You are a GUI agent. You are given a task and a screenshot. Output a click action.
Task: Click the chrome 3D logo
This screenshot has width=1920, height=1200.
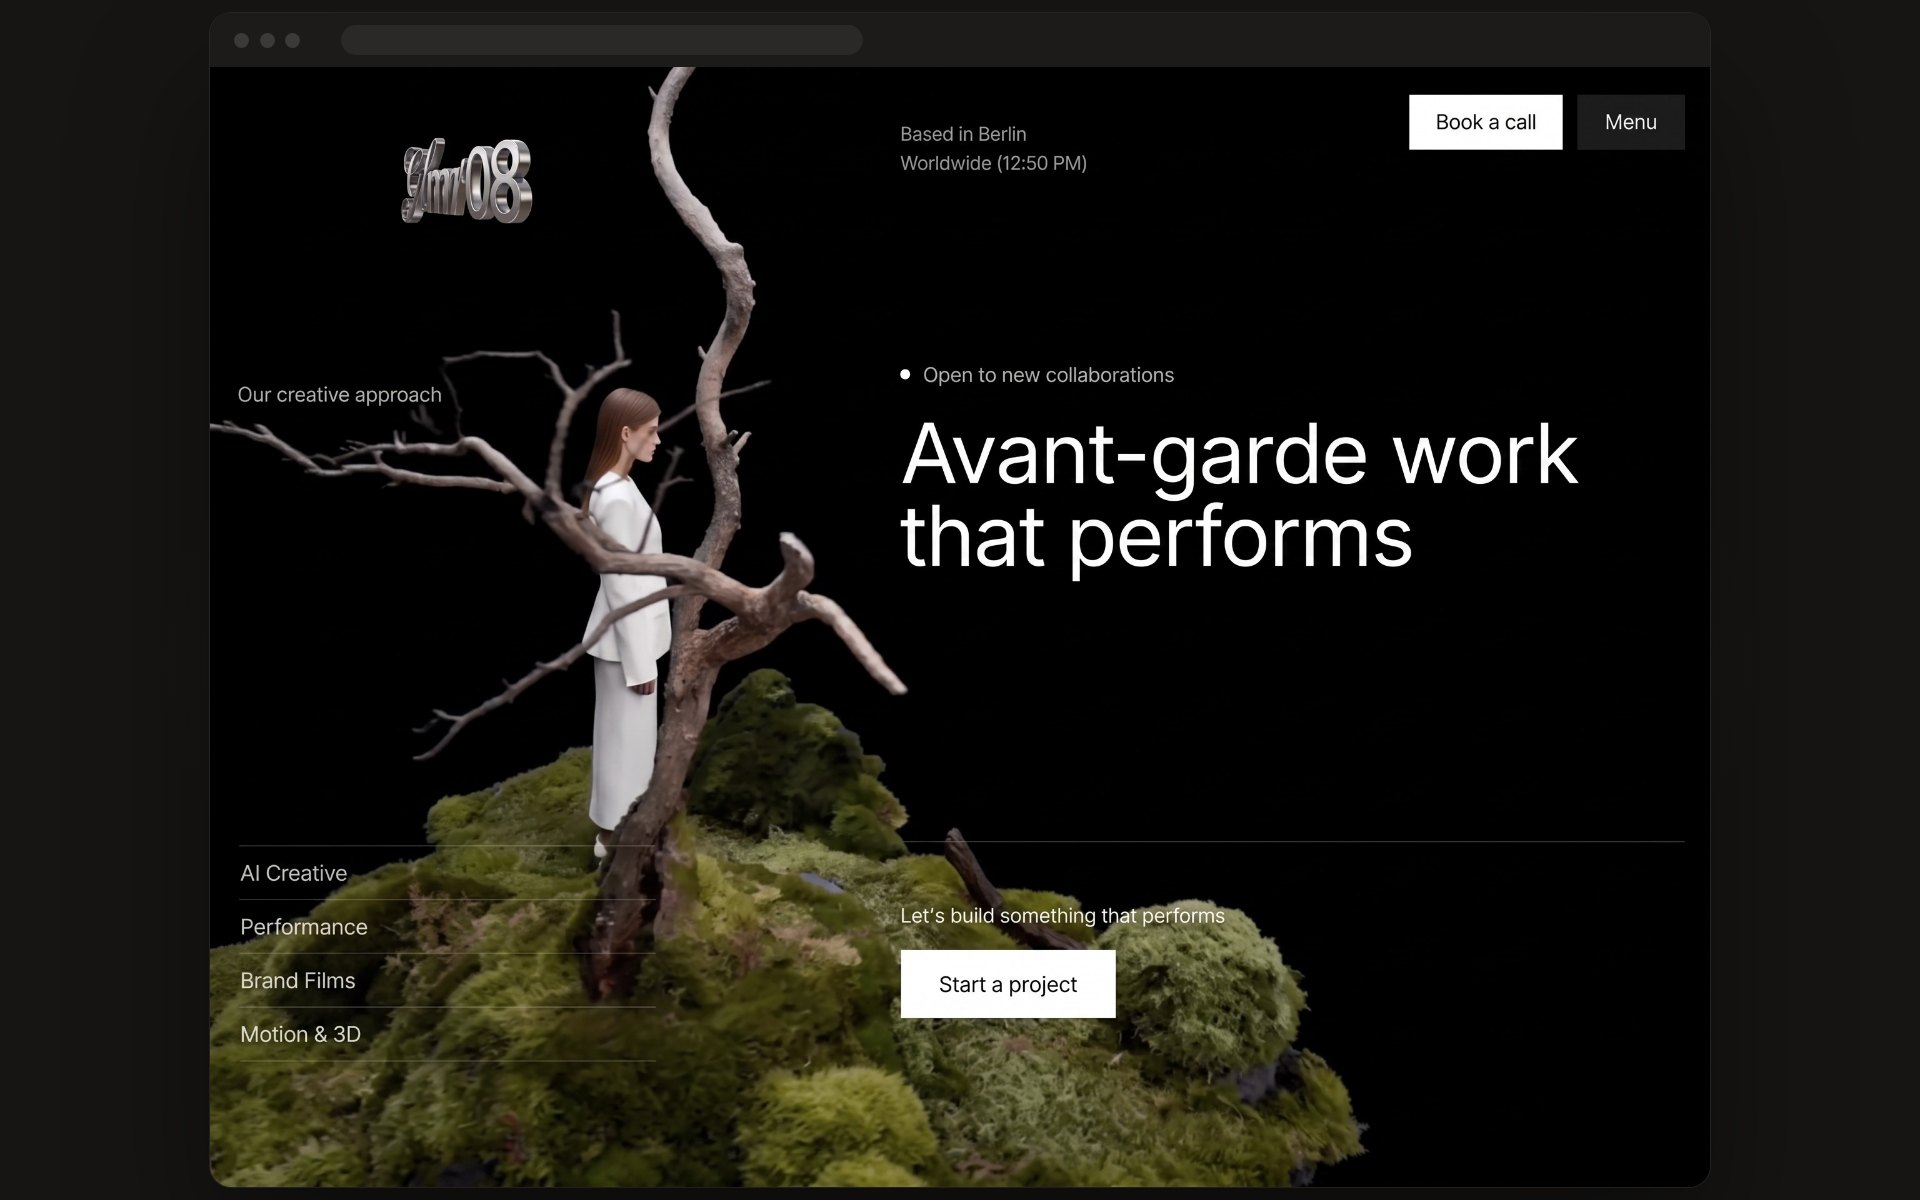[466, 181]
